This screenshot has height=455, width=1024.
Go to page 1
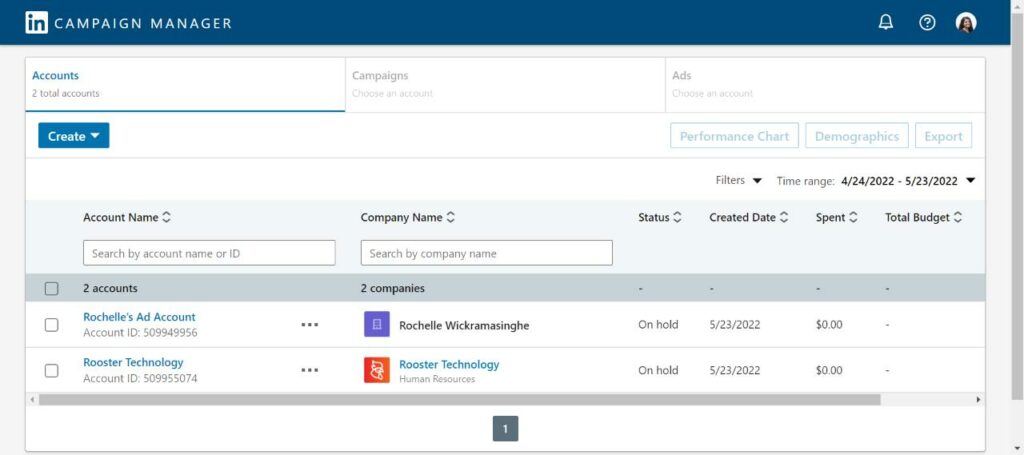click(505, 429)
